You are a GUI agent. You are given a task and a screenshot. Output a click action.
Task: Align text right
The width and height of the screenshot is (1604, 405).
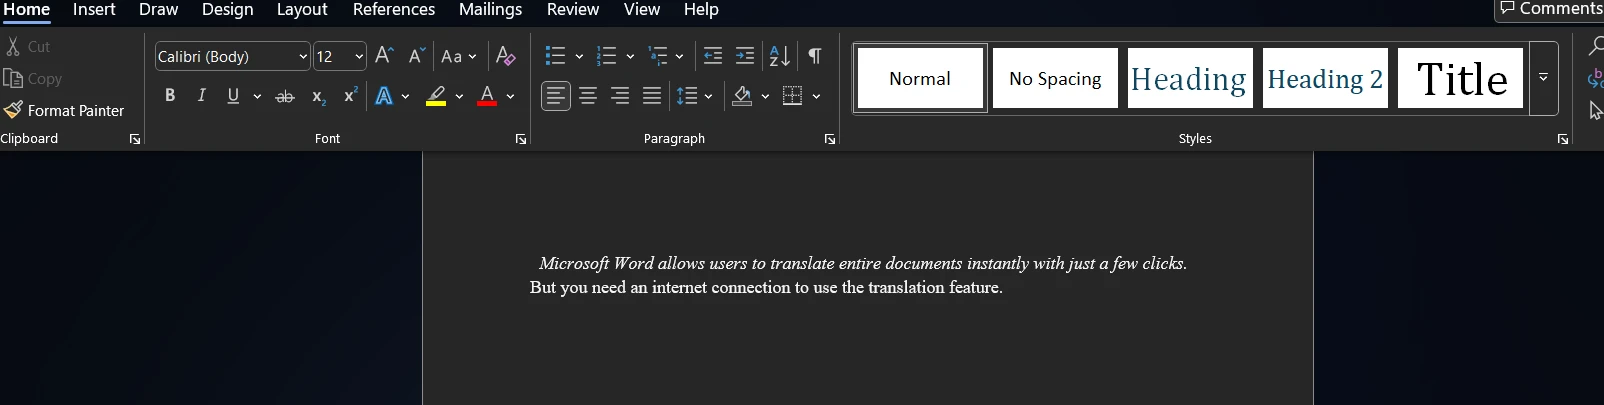tap(620, 96)
